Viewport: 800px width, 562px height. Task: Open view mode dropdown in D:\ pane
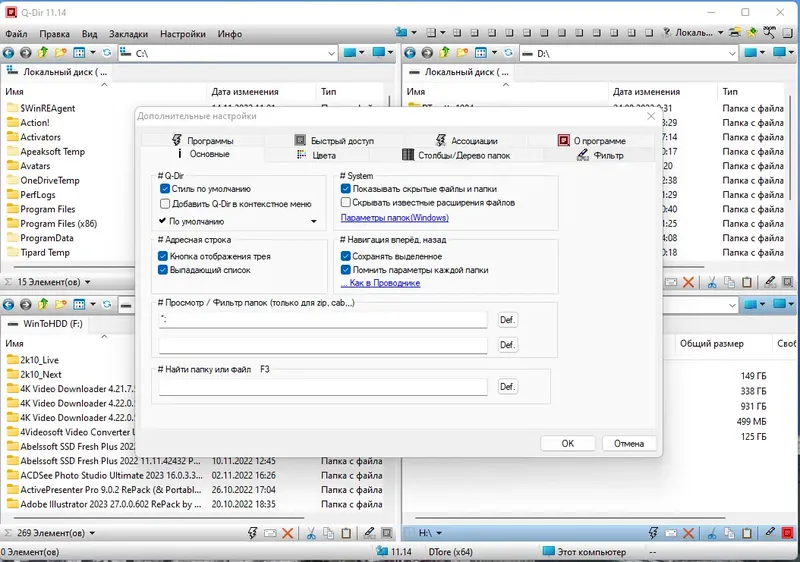(x=494, y=53)
